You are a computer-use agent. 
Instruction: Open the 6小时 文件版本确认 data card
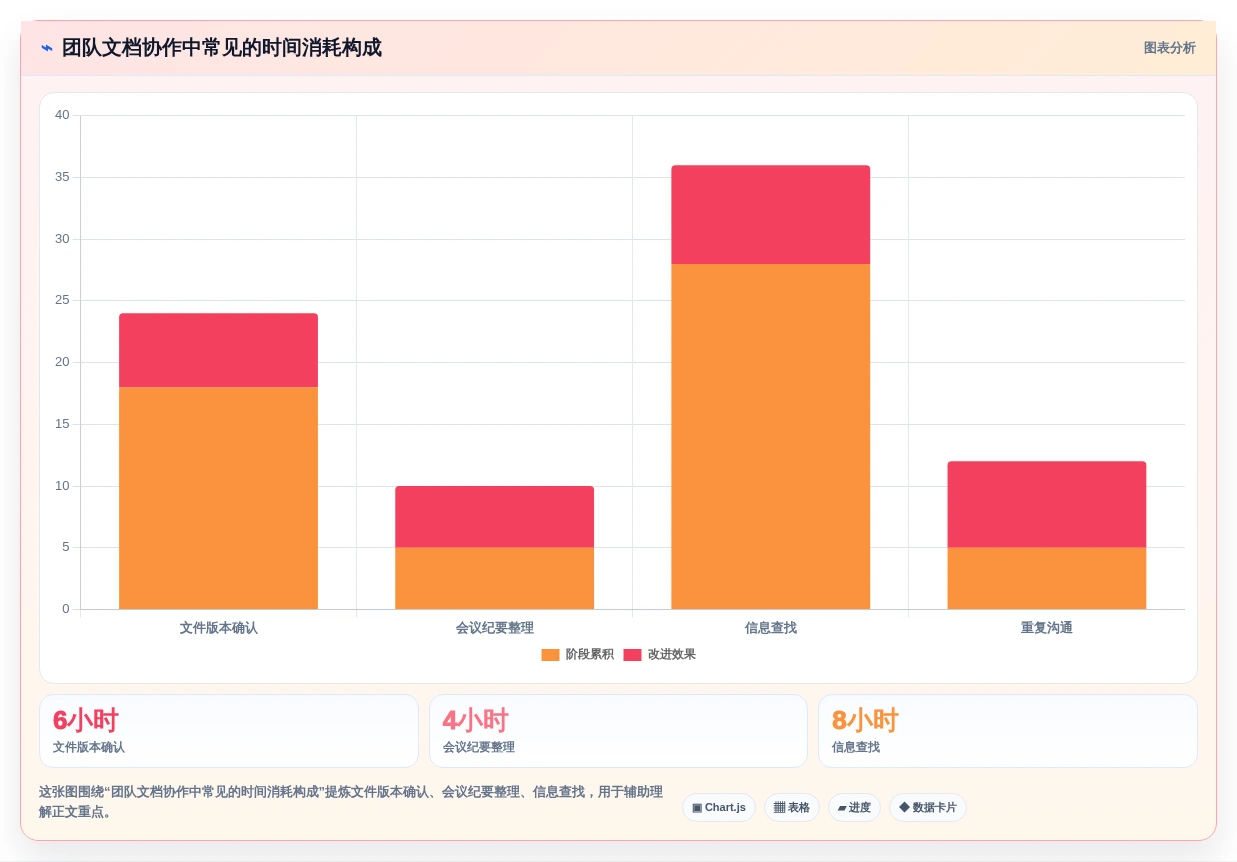[x=229, y=731]
